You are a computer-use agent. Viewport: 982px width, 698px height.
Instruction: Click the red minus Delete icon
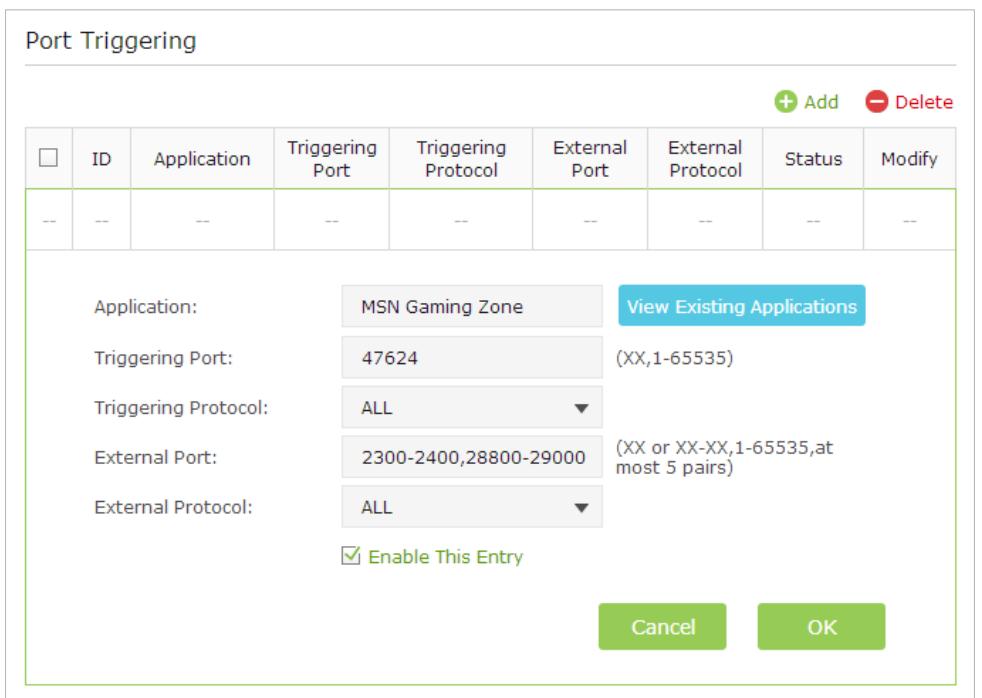click(876, 101)
